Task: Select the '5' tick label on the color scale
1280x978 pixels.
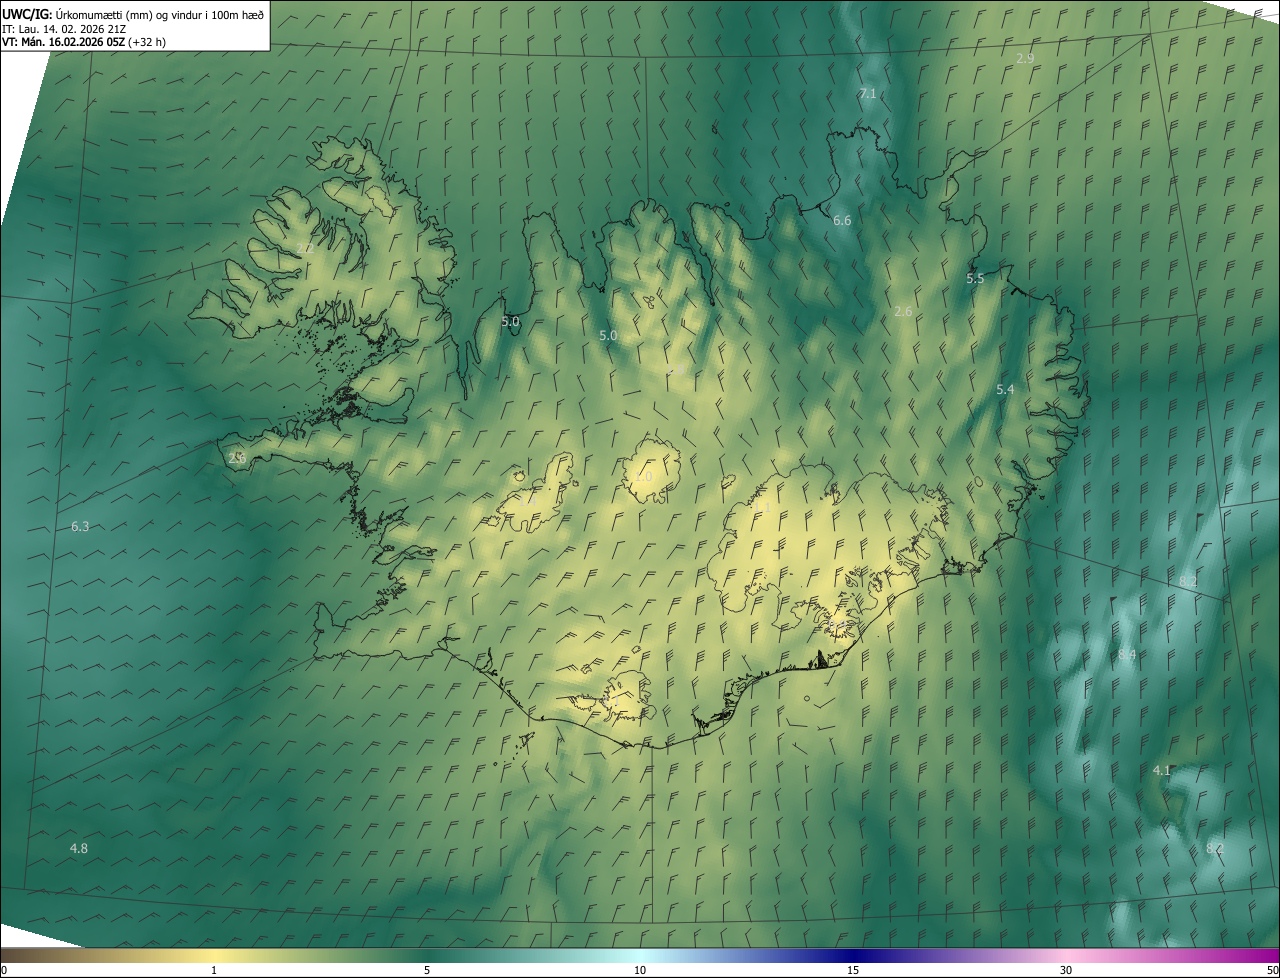Action: click(427, 970)
